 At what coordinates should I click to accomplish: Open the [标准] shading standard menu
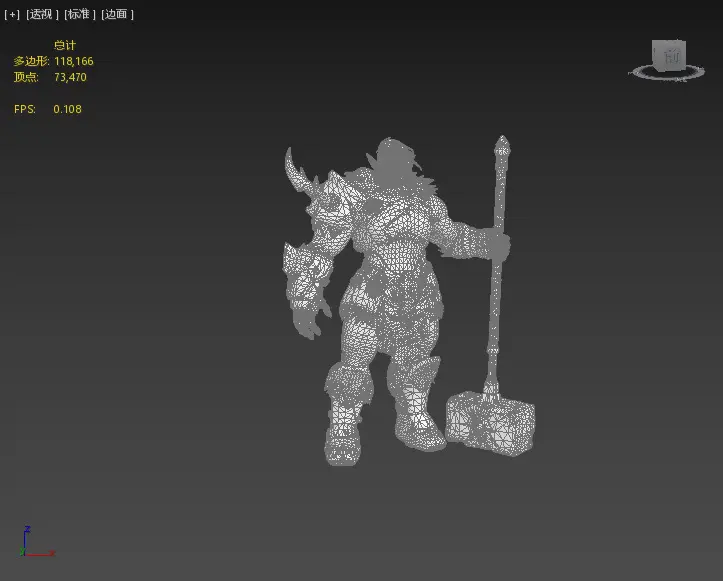(x=80, y=14)
